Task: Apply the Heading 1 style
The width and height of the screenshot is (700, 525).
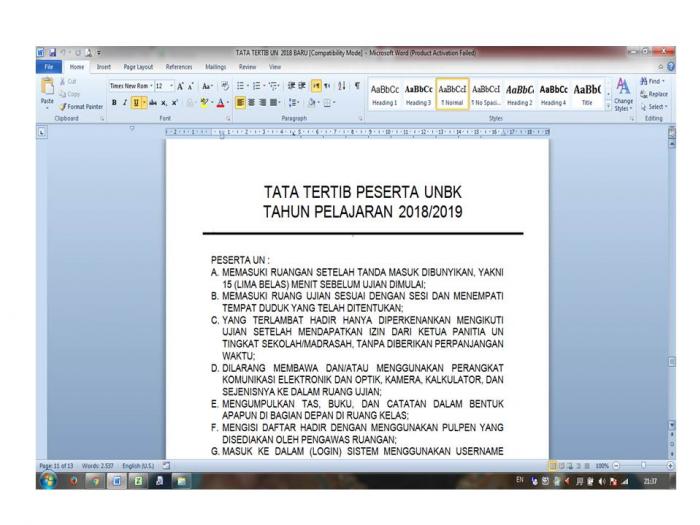Action: tap(384, 95)
